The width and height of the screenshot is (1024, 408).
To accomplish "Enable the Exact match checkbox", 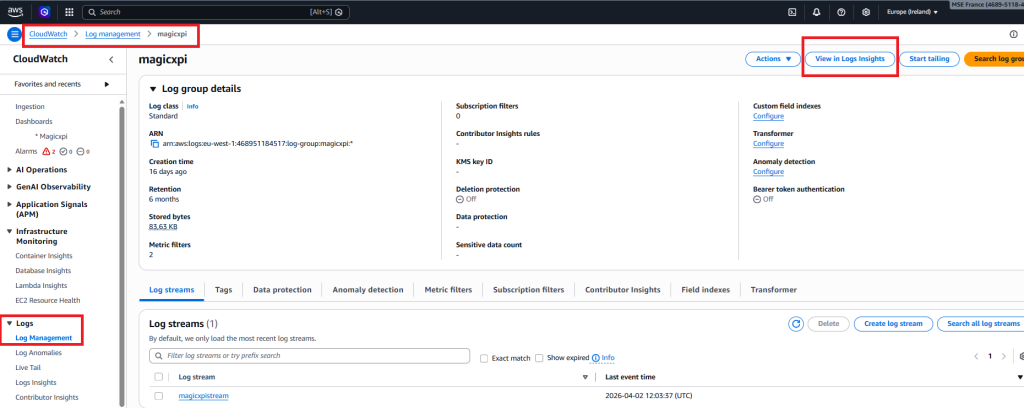I will click(485, 357).
